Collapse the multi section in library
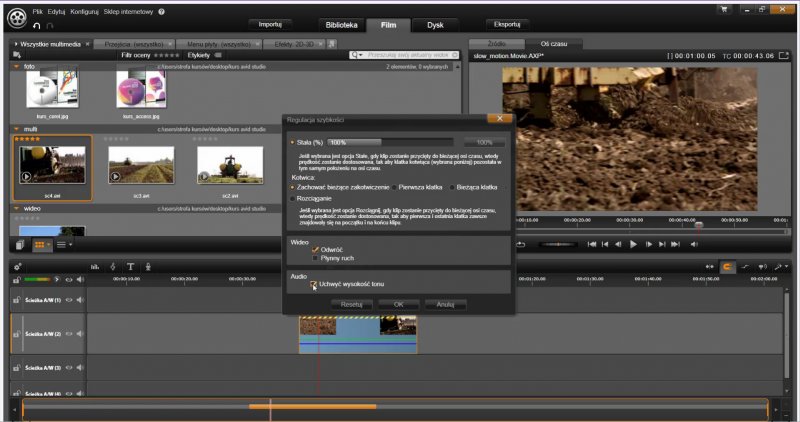 17,129
